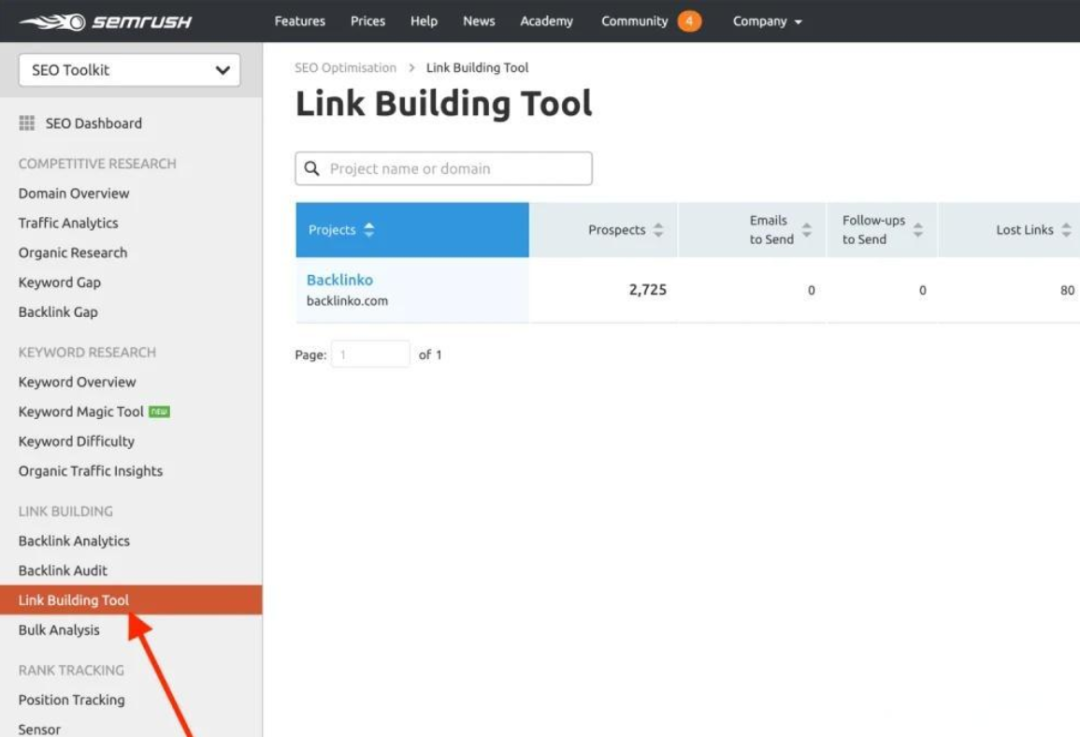Click the project name search field
The width and height of the screenshot is (1080, 737).
click(x=455, y=169)
